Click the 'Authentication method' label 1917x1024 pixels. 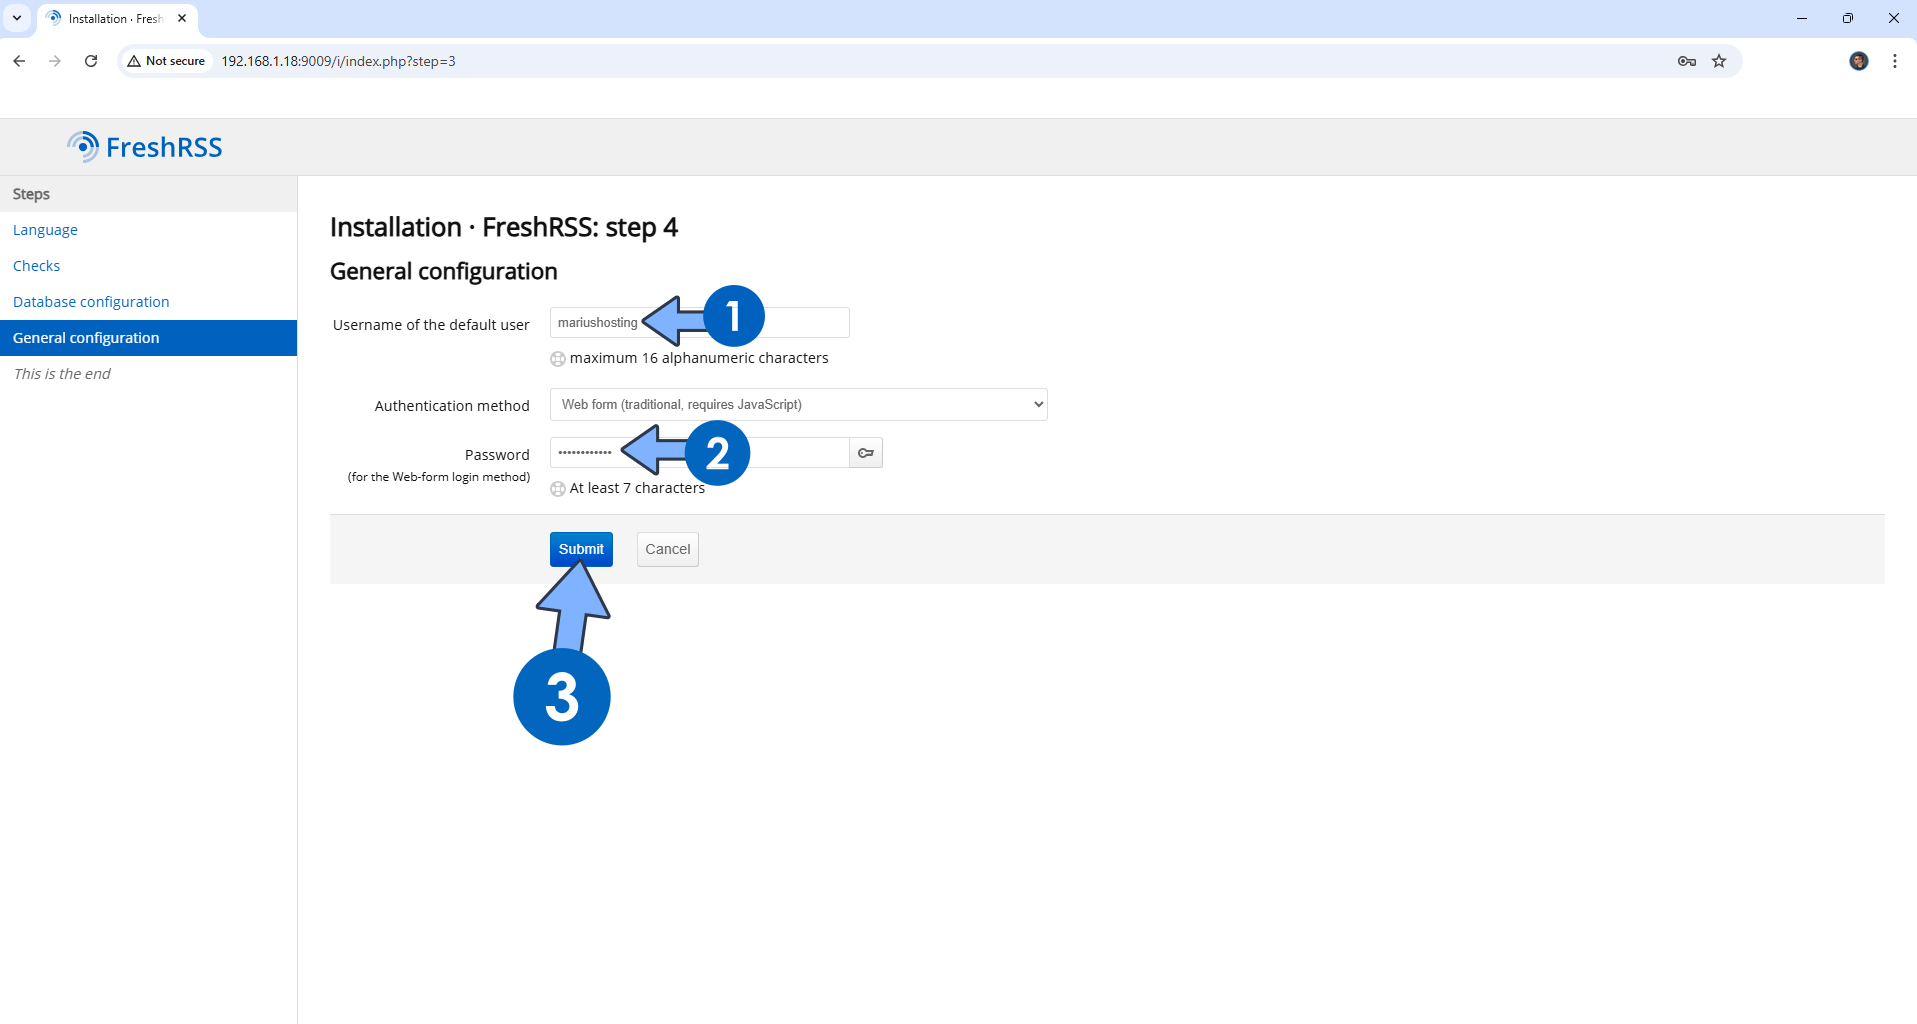click(x=452, y=406)
